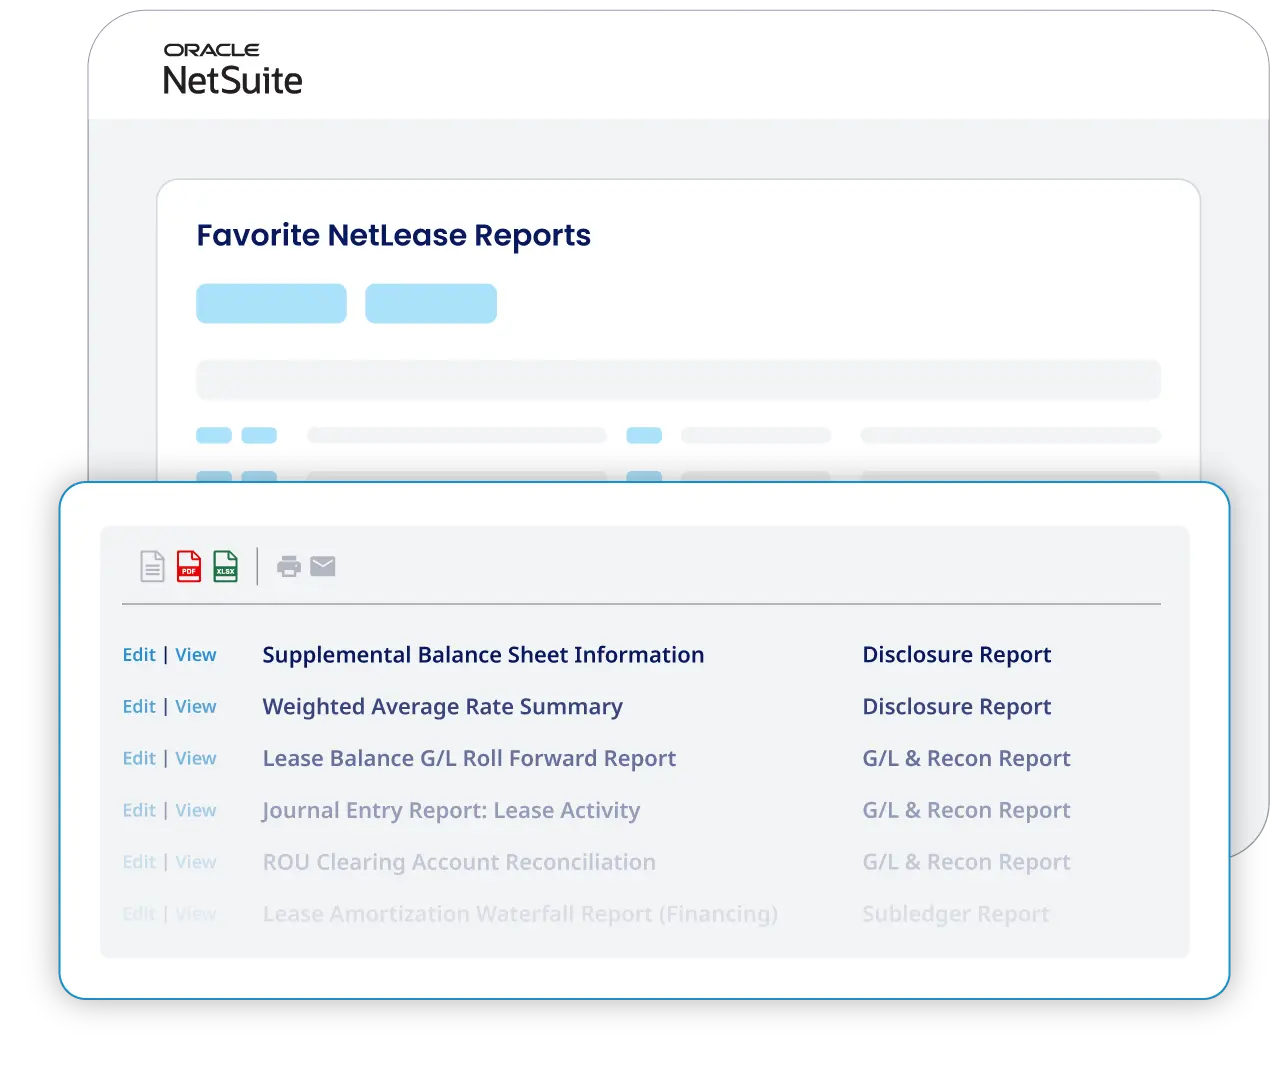Screen dimensions: 1278x1065
Task: Select 'Weighted Average Rate Summary' title
Action: [x=442, y=707]
